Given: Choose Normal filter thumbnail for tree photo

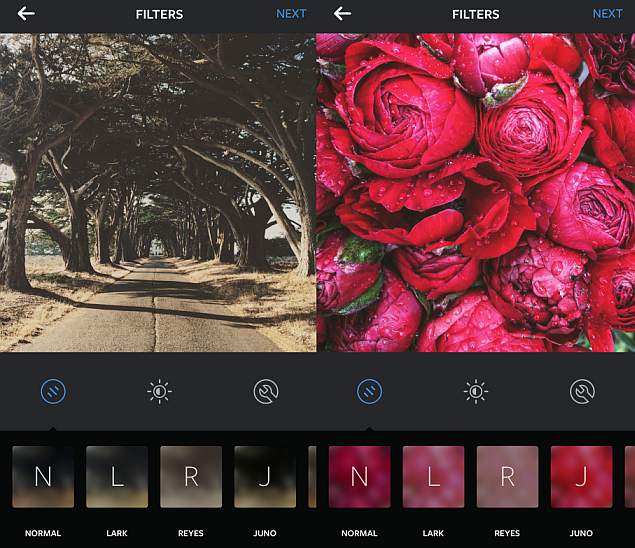Looking at the screenshot, I should (x=43, y=477).
